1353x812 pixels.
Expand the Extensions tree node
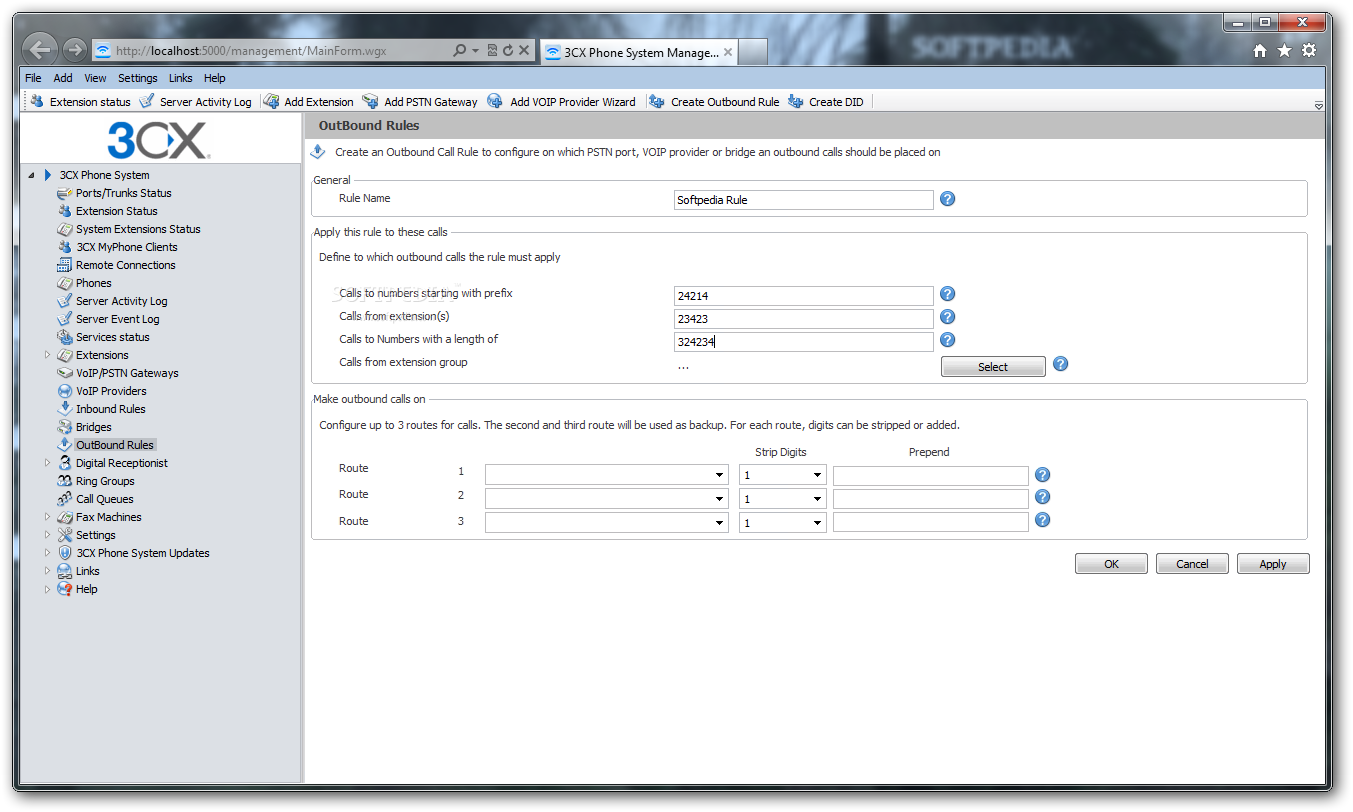47,355
